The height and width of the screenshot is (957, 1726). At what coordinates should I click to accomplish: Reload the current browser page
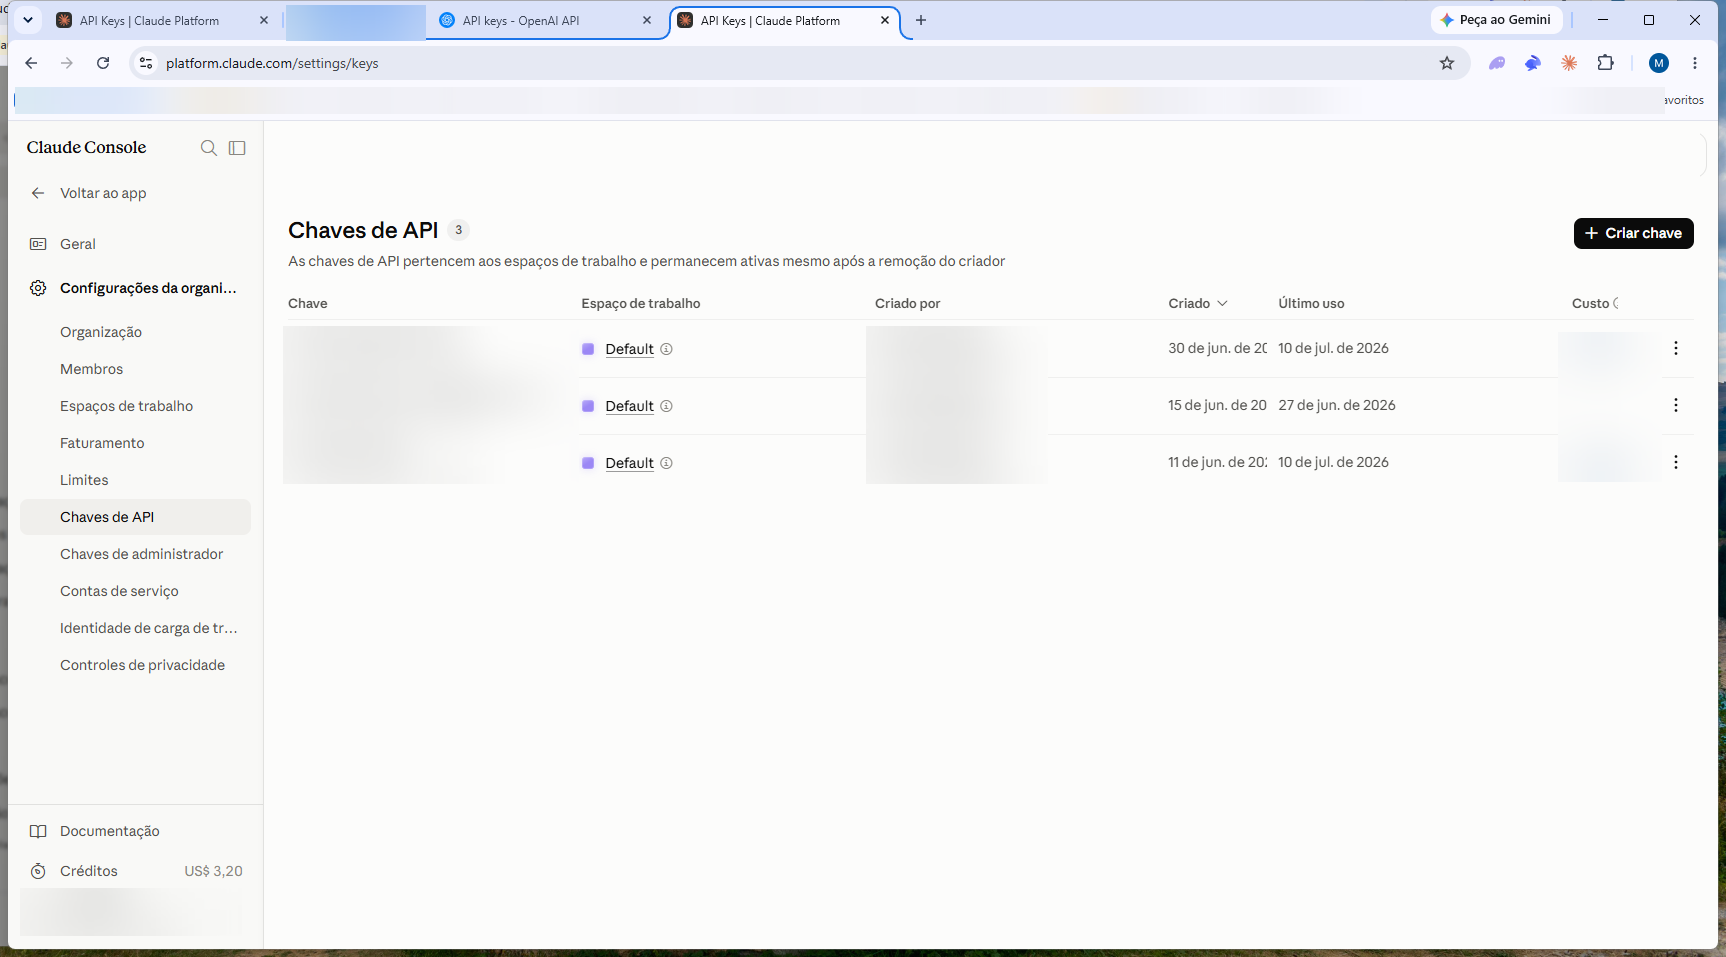[103, 63]
